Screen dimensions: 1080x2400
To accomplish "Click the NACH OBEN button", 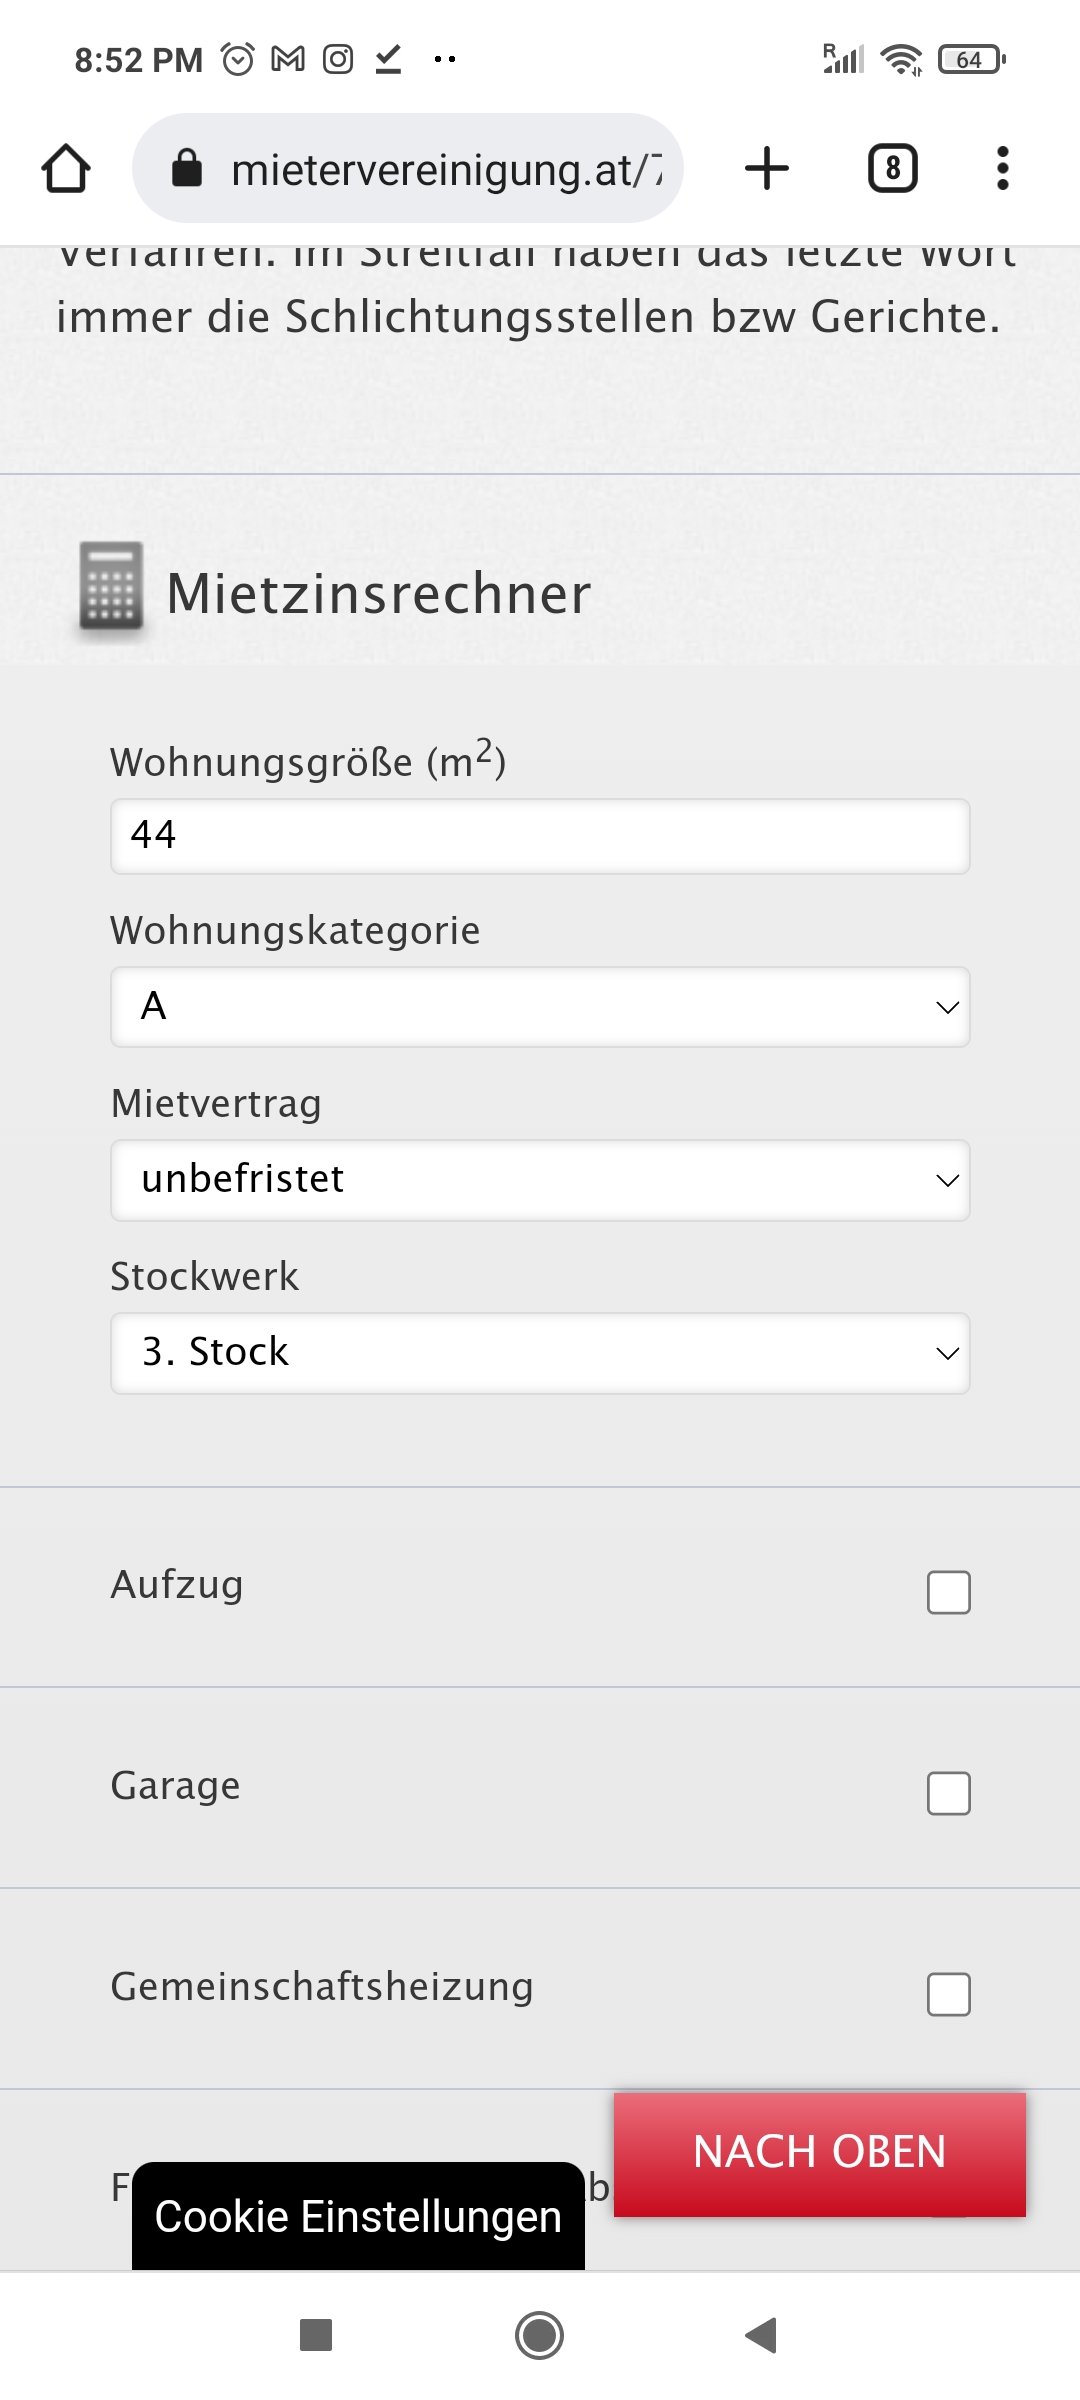I will [820, 2154].
